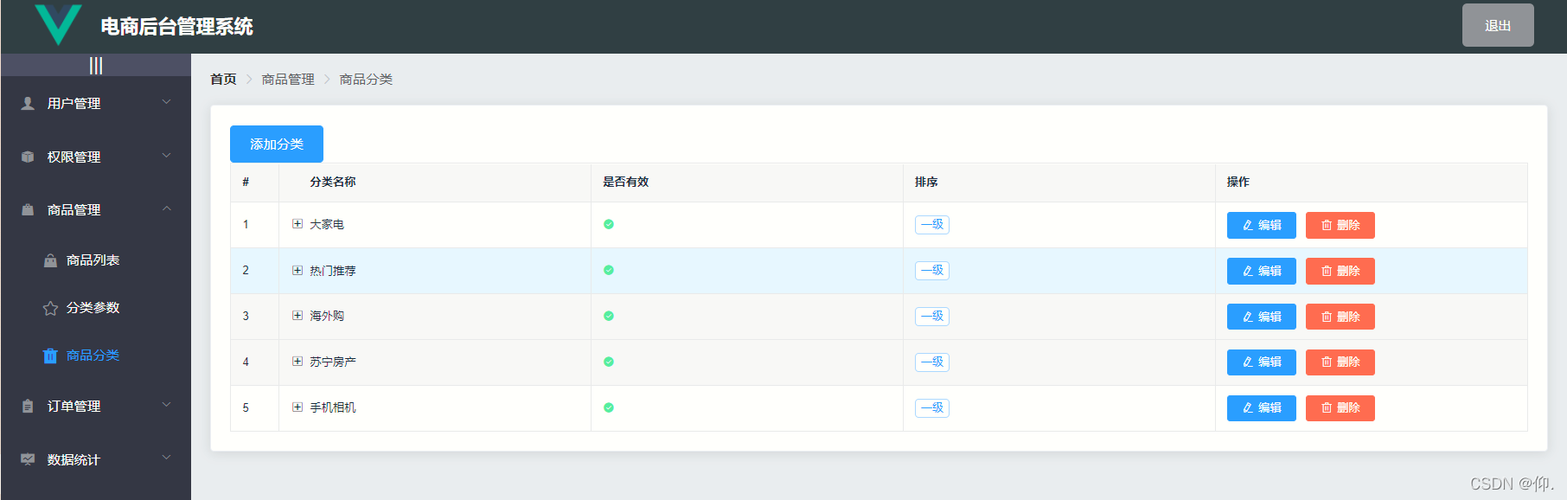Collapse sidebar using the three-bar toggle
The width and height of the screenshot is (1567, 500).
pos(95,65)
